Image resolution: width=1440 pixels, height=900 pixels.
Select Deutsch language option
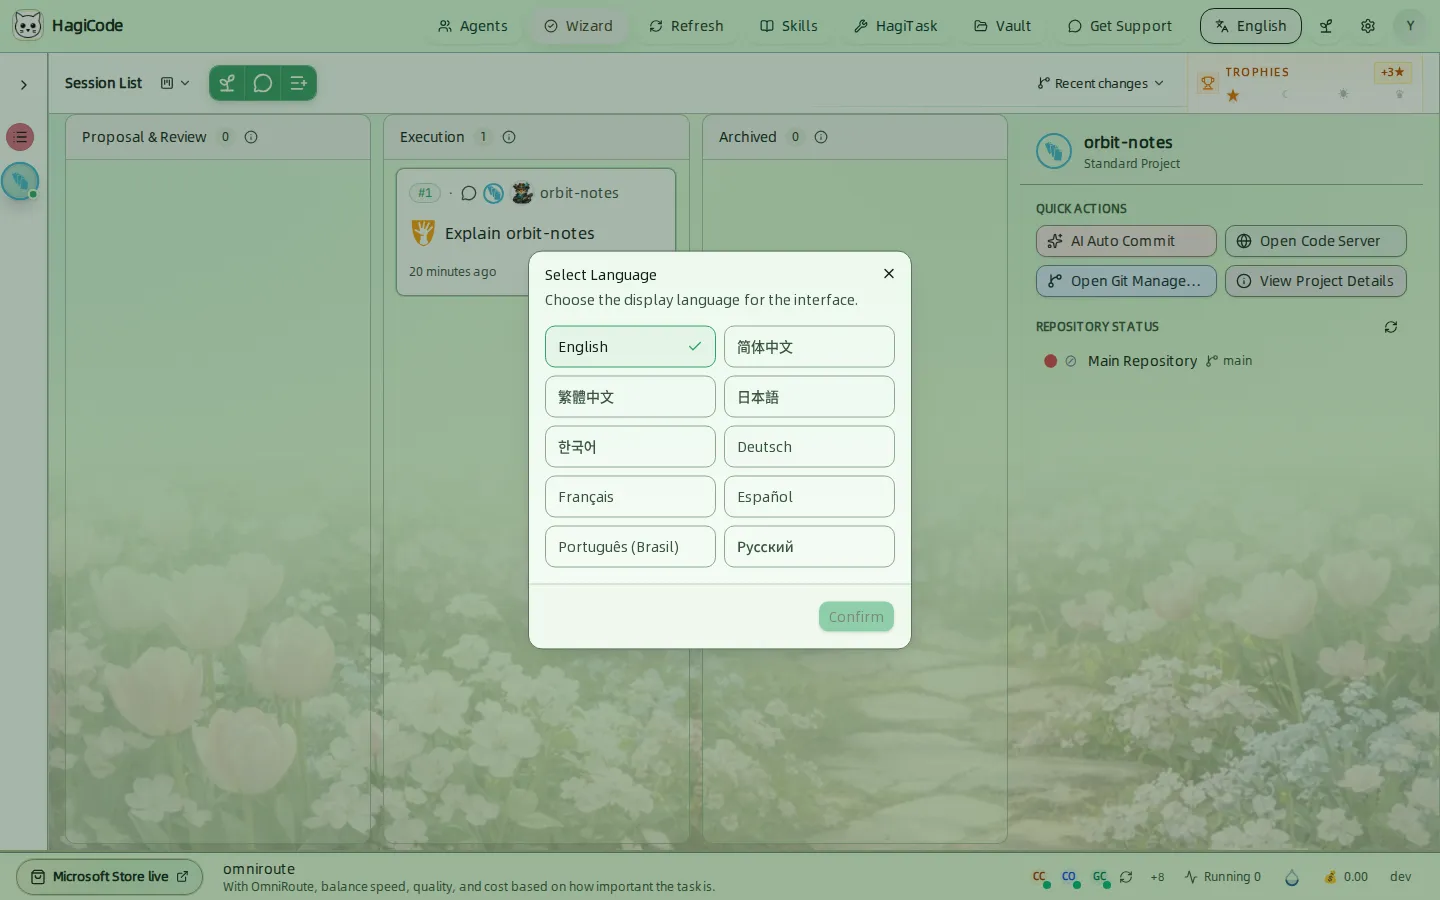(x=809, y=447)
